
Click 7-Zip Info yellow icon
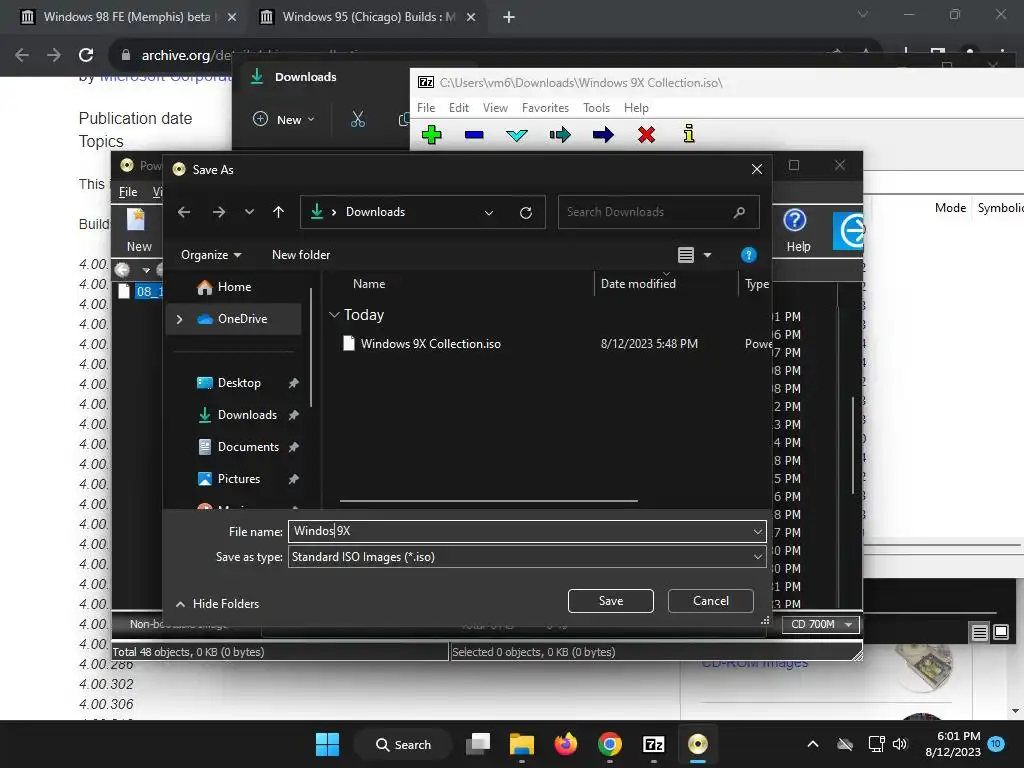pyautogui.click(x=689, y=134)
